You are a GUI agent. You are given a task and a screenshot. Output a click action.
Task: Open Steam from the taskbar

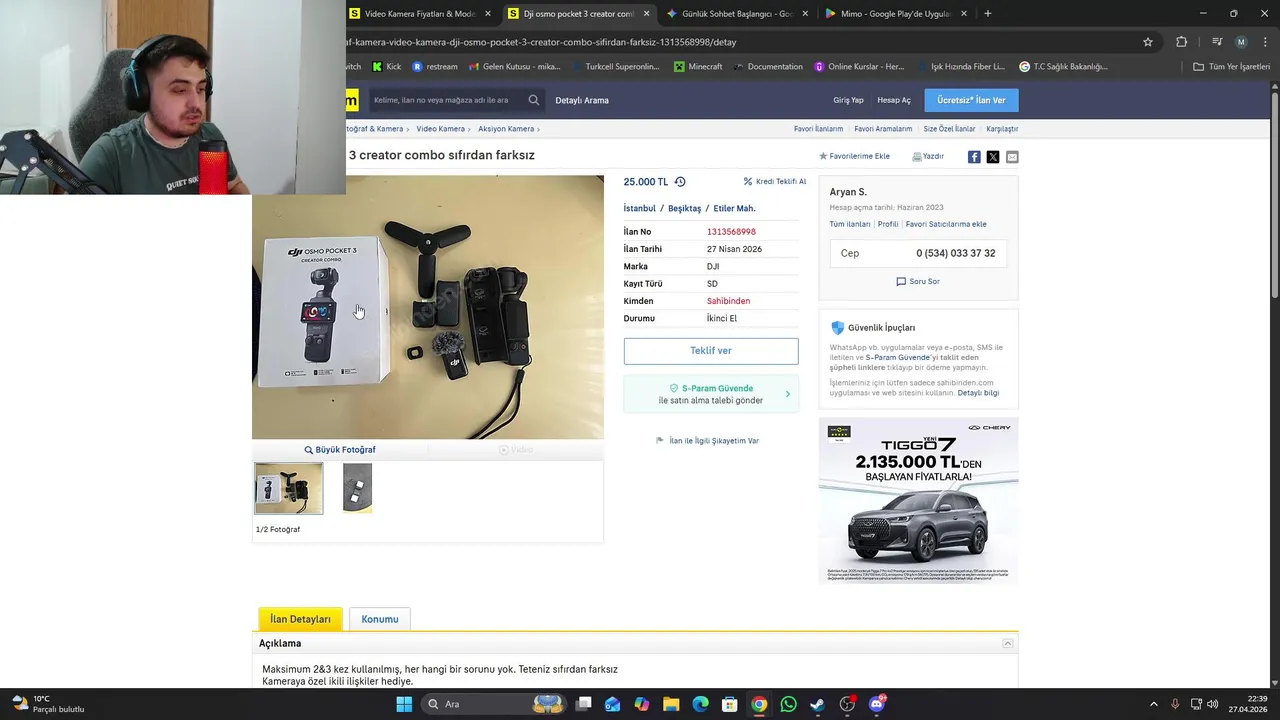click(818, 704)
